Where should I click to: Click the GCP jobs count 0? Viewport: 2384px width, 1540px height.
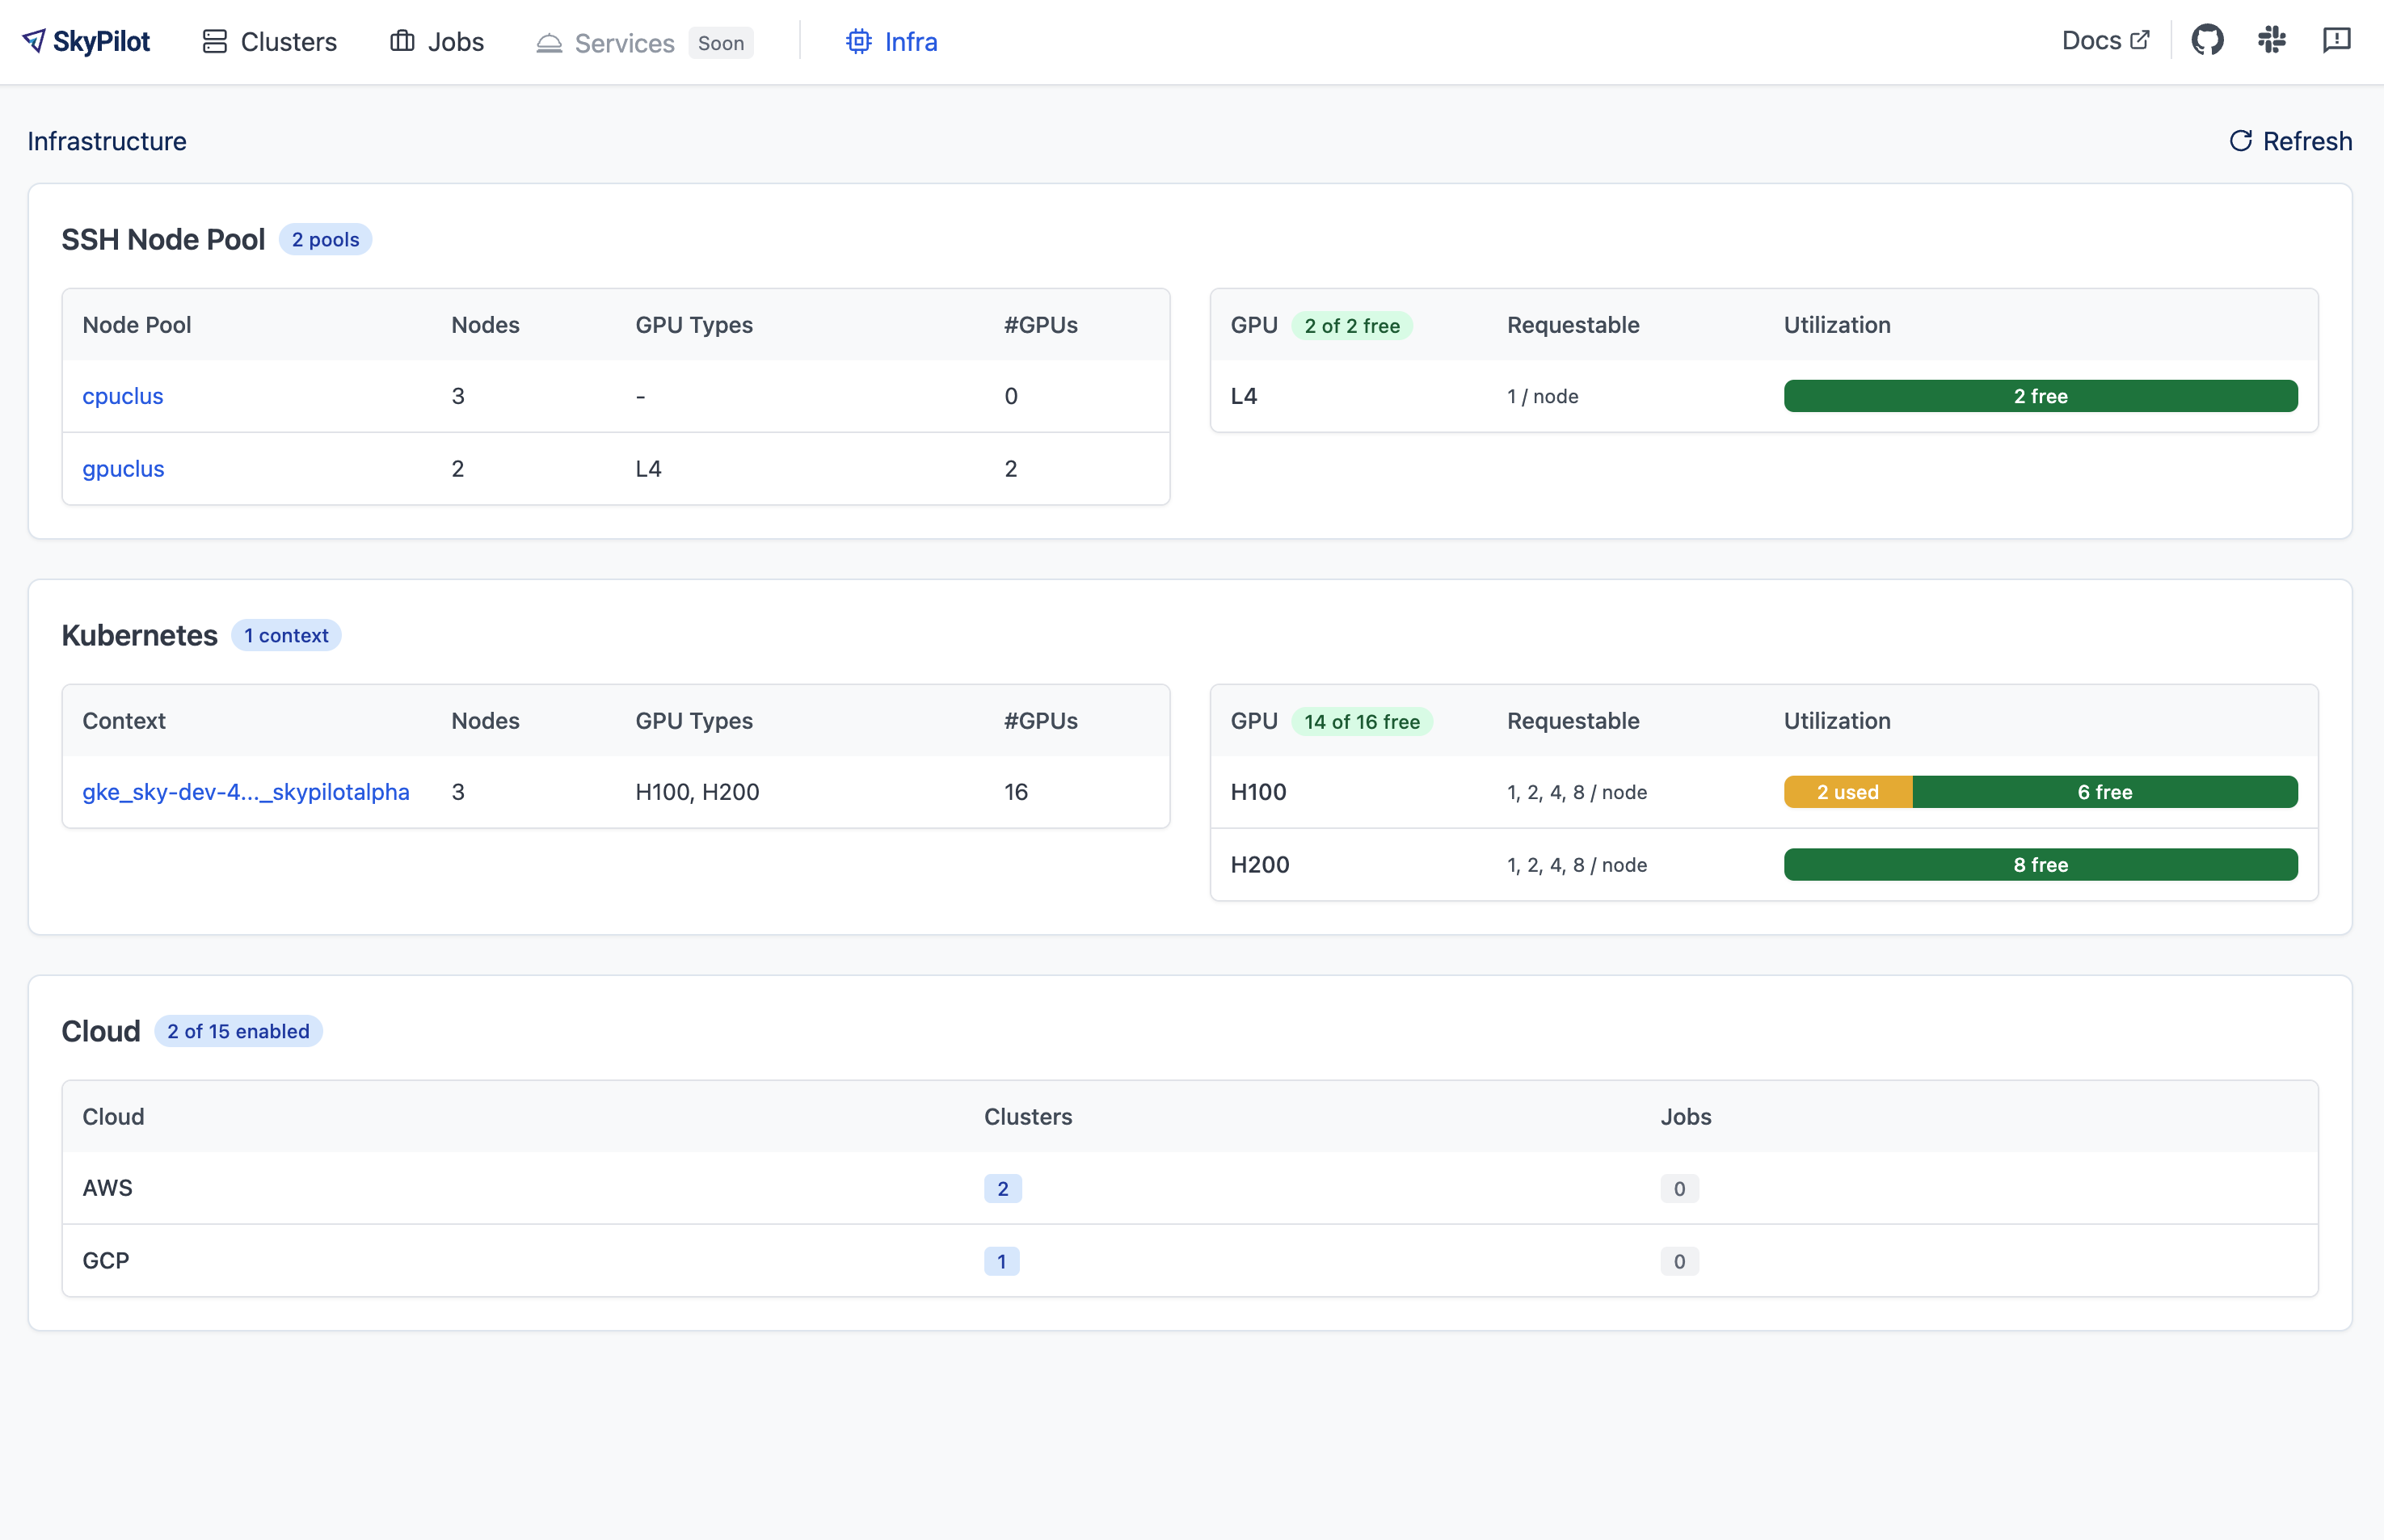tap(1680, 1261)
